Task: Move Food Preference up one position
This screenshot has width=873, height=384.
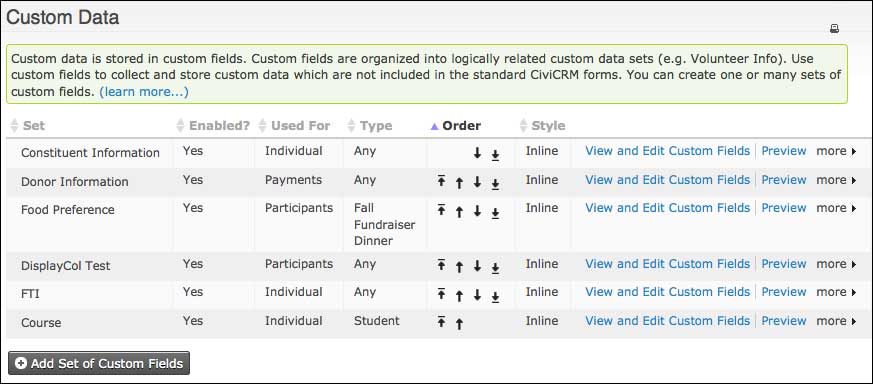Action: tap(459, 211)
